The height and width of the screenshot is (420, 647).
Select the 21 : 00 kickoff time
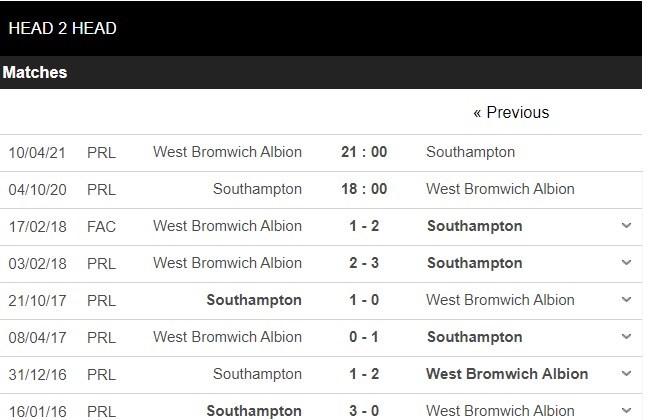tap(364, 152)
